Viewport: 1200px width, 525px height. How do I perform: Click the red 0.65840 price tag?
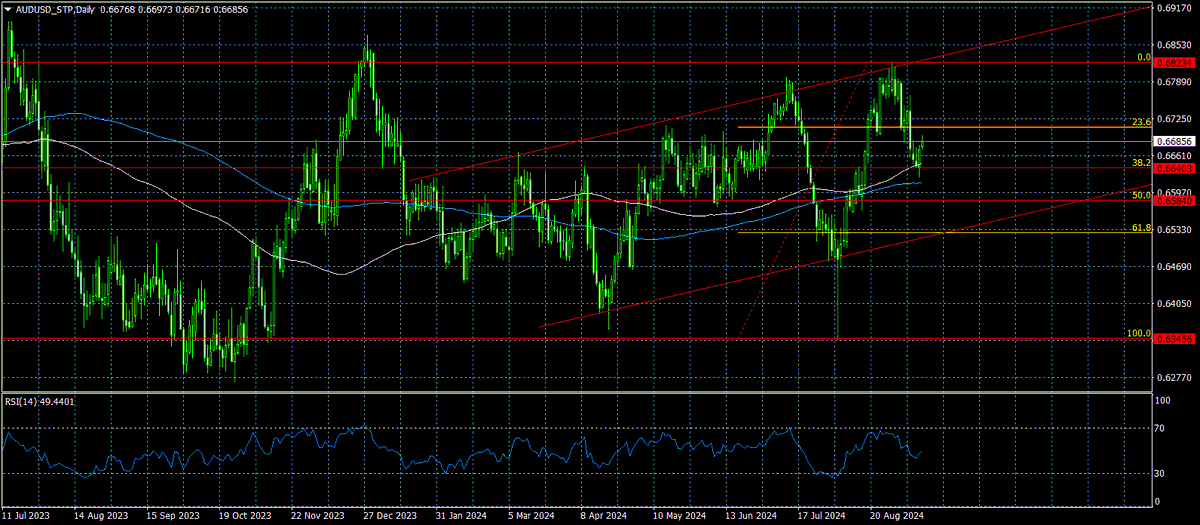coord(1173,201)
